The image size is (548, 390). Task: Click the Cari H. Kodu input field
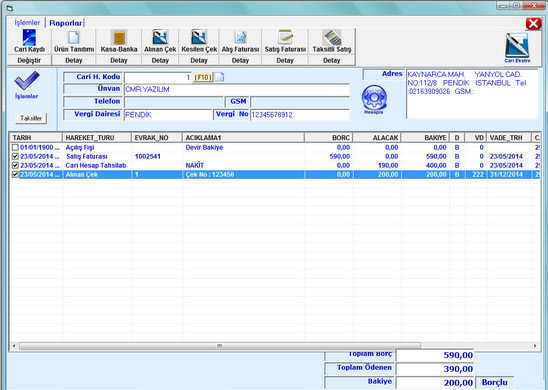[x=158, y=77]
